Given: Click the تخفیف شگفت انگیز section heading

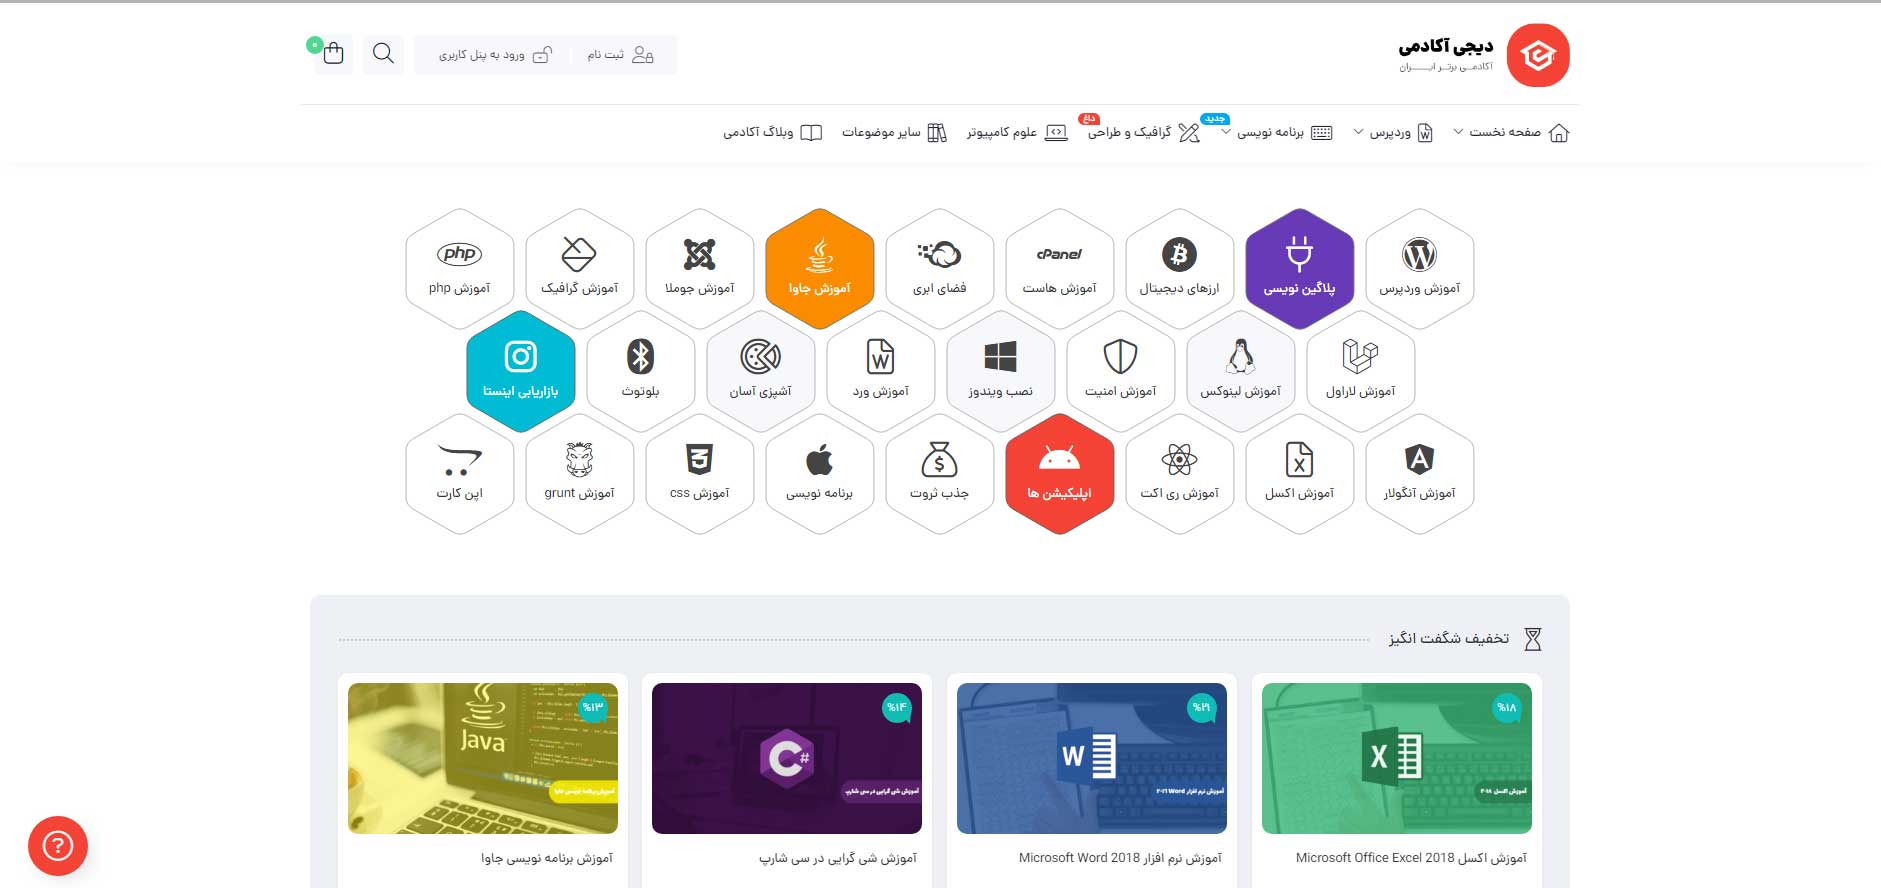Looking at the screenshot, I should point(1449,638).
